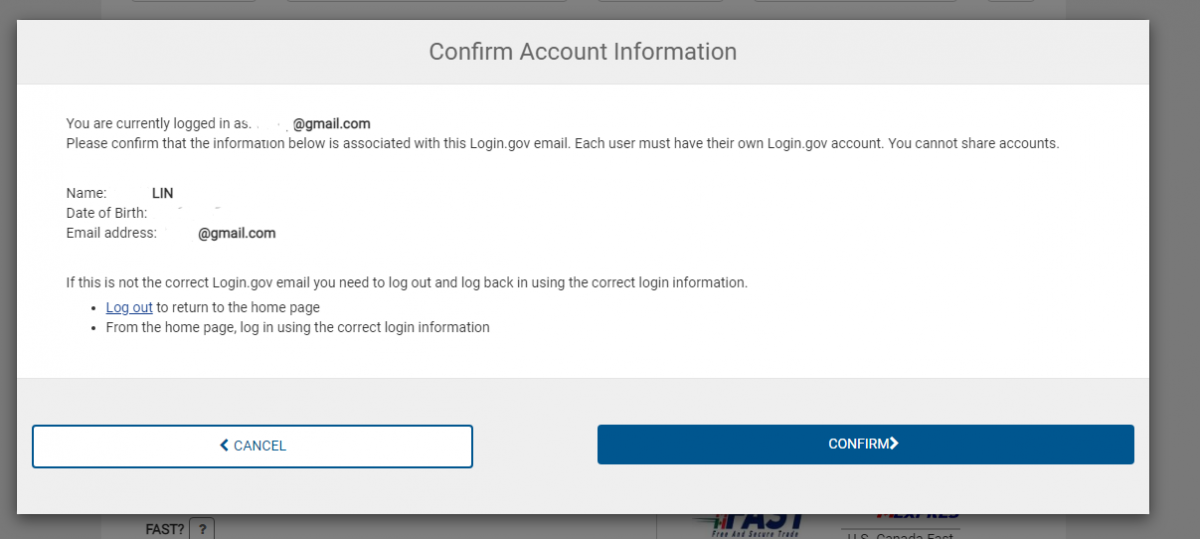Click the left chevron icon beside CANCEL
1200x539 pixels.
[224, 446]
